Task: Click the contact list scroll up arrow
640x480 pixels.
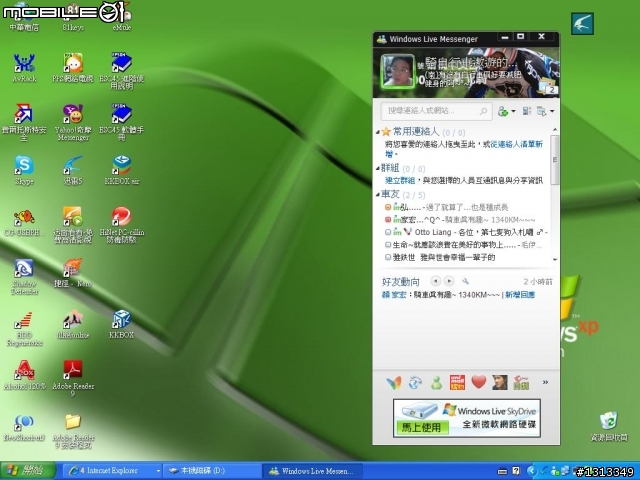Action: pyautogui.click(x=555, y=130)
